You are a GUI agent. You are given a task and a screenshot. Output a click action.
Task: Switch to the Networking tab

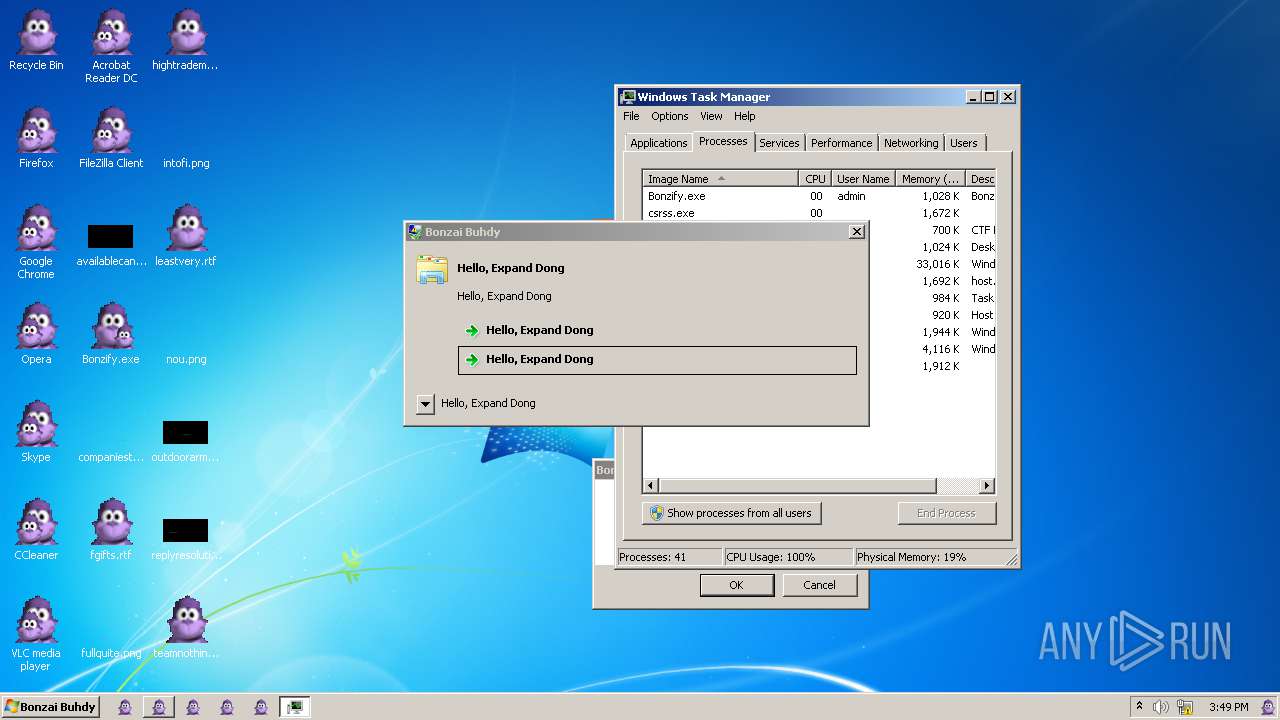[911, 143]
